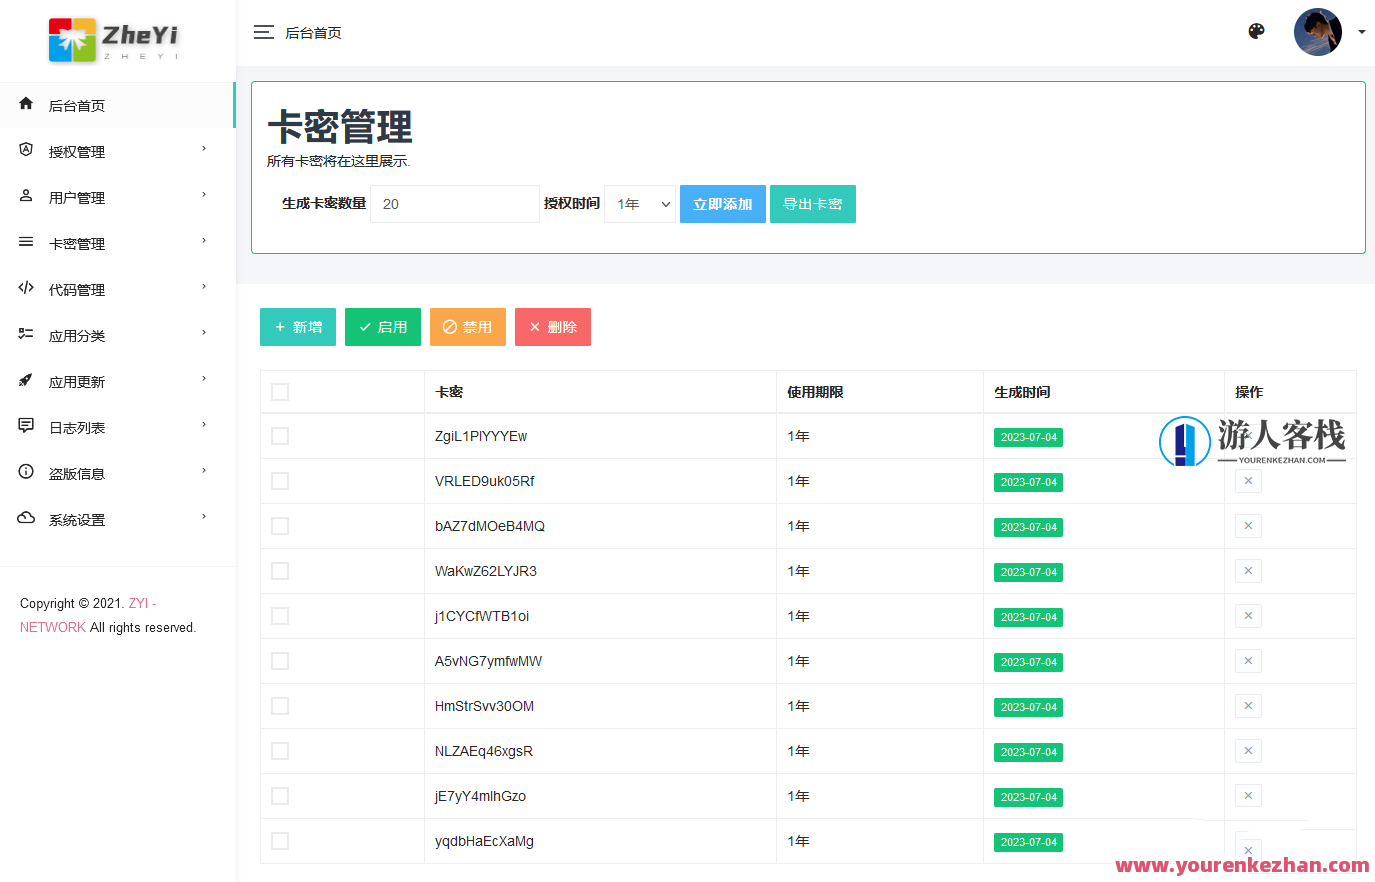
Task: Toggle the select-all checkbox in table header
Action: point(280,392)
